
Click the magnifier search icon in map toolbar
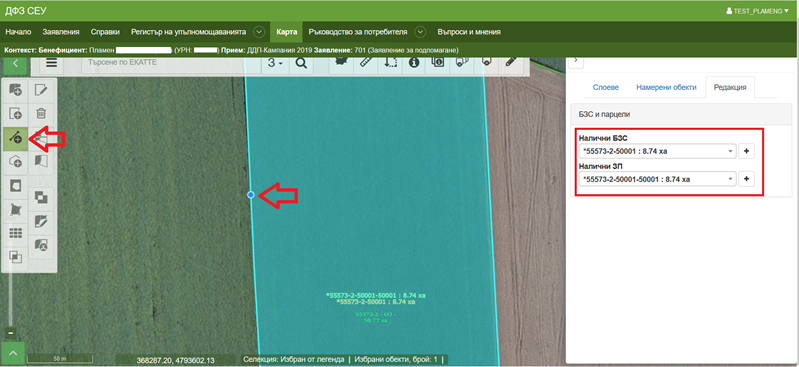(x=301, y=64)
